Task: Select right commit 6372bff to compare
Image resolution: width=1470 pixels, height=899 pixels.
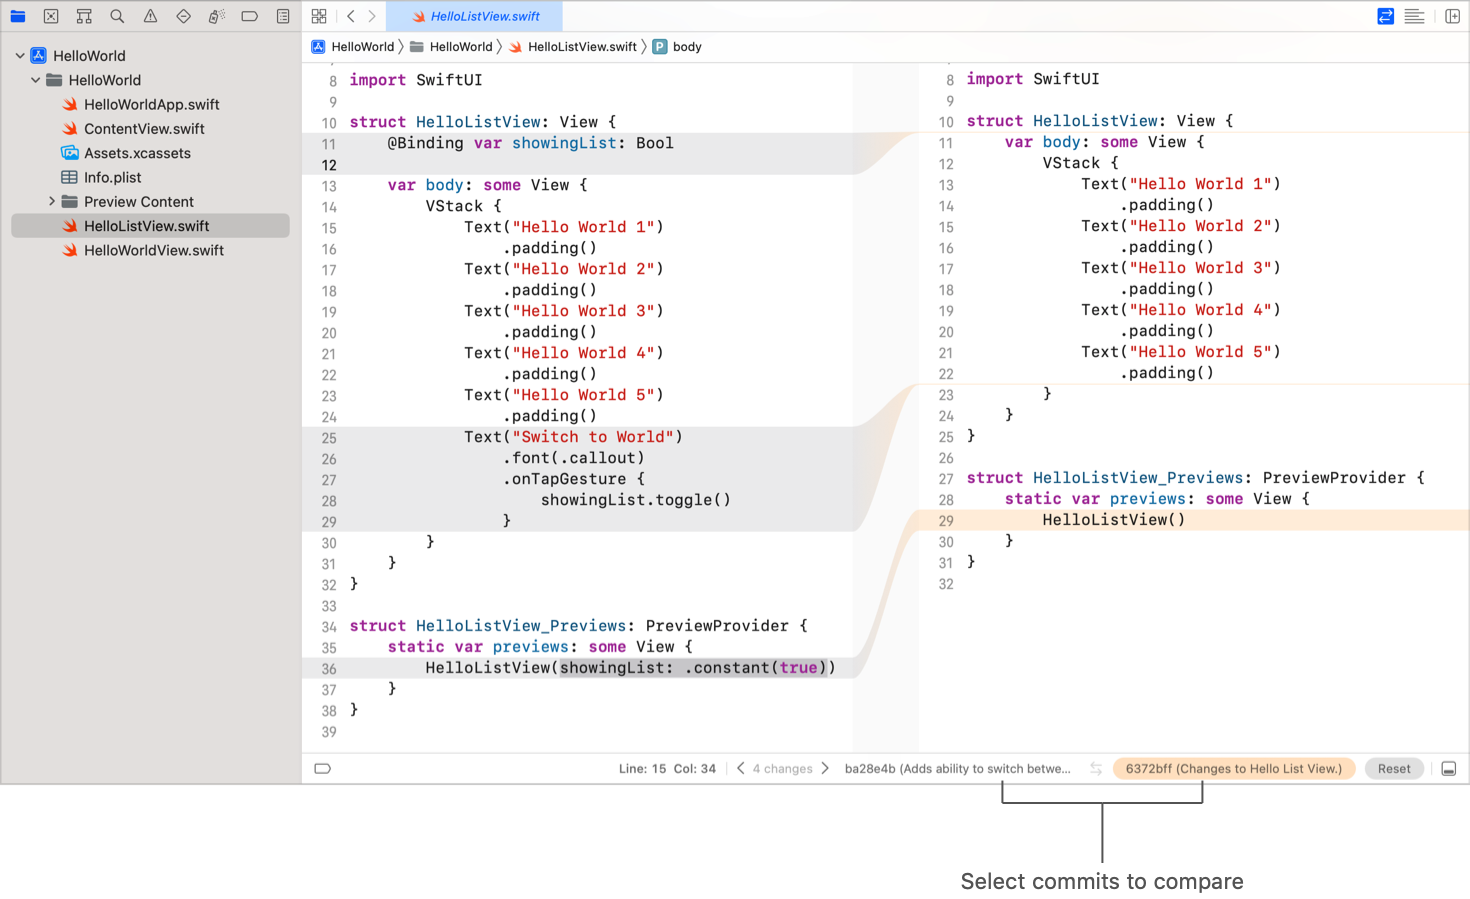Action: tap(1233, 769)
